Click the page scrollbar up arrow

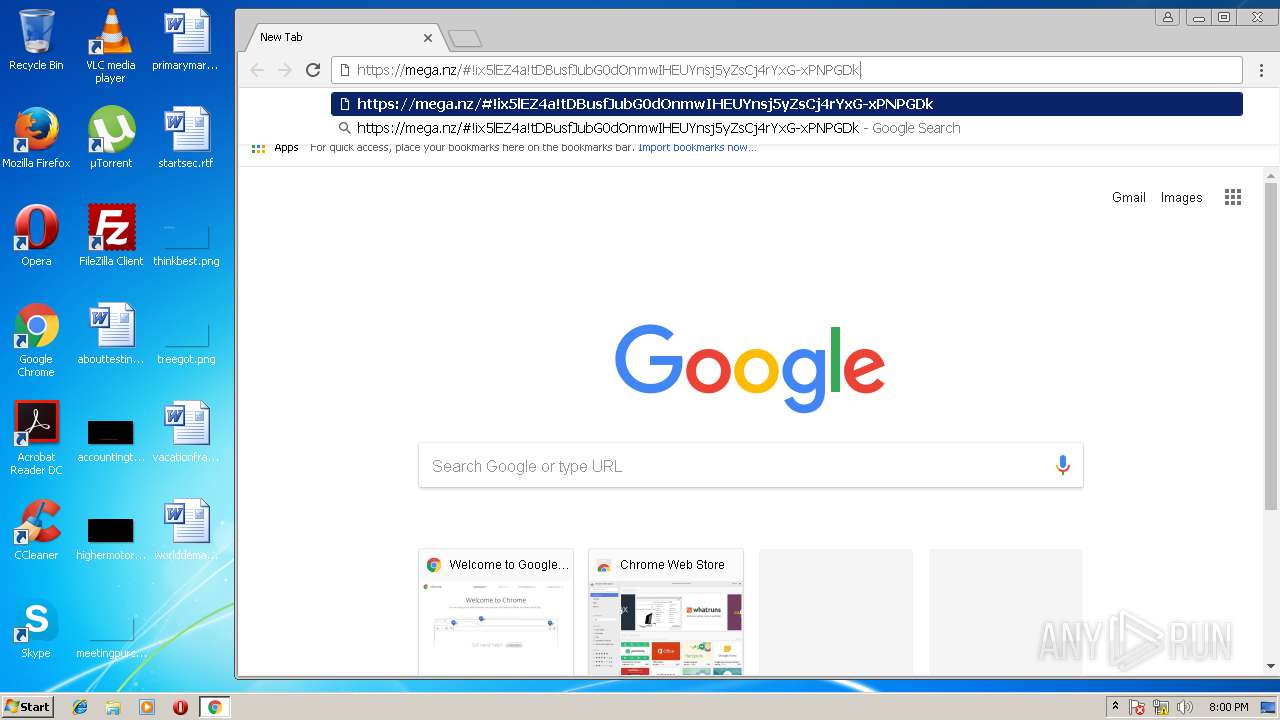[x=1271, y=177]
